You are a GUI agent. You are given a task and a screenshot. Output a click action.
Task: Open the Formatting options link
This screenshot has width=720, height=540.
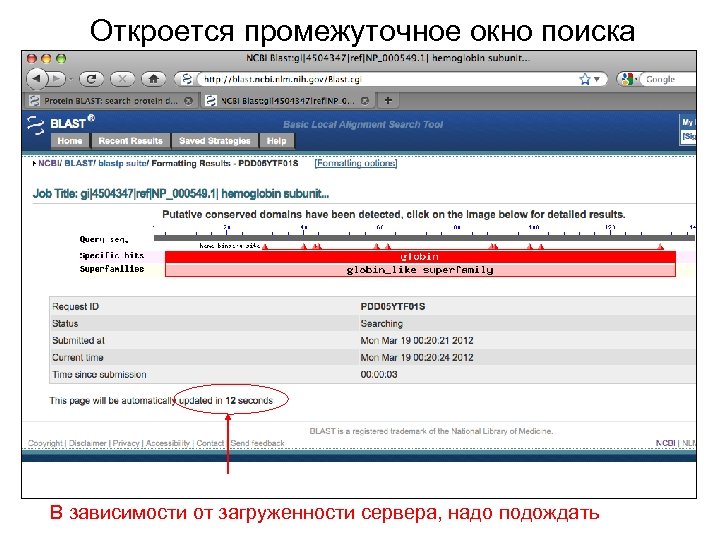point(356,163)
